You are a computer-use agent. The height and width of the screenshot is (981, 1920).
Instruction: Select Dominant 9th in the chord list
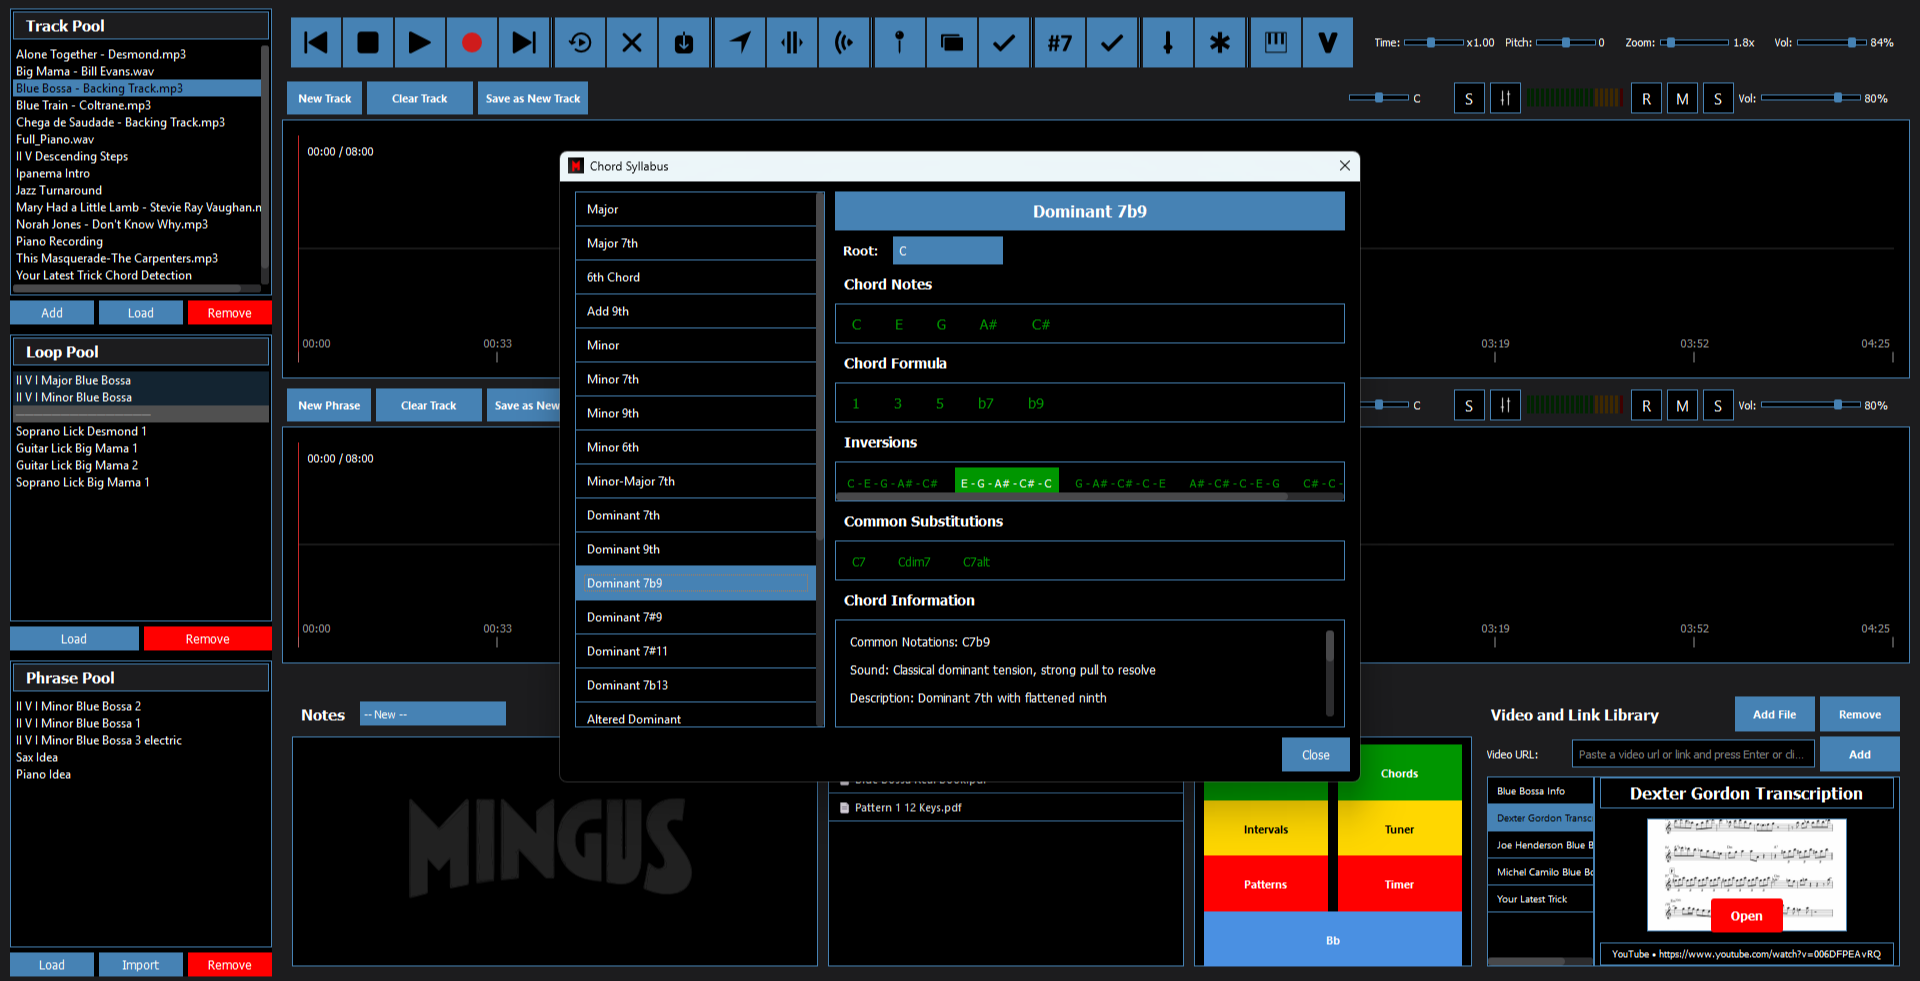695,549
